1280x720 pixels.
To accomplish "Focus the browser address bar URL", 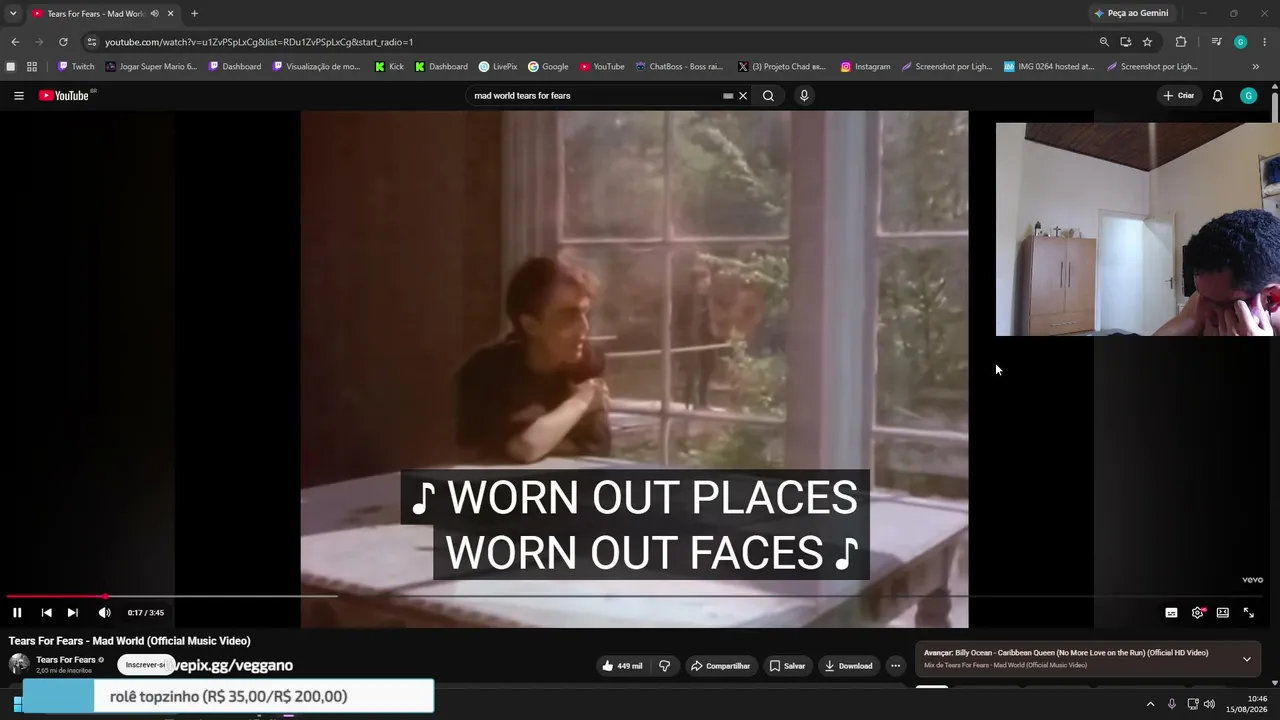I will [259, 42].
